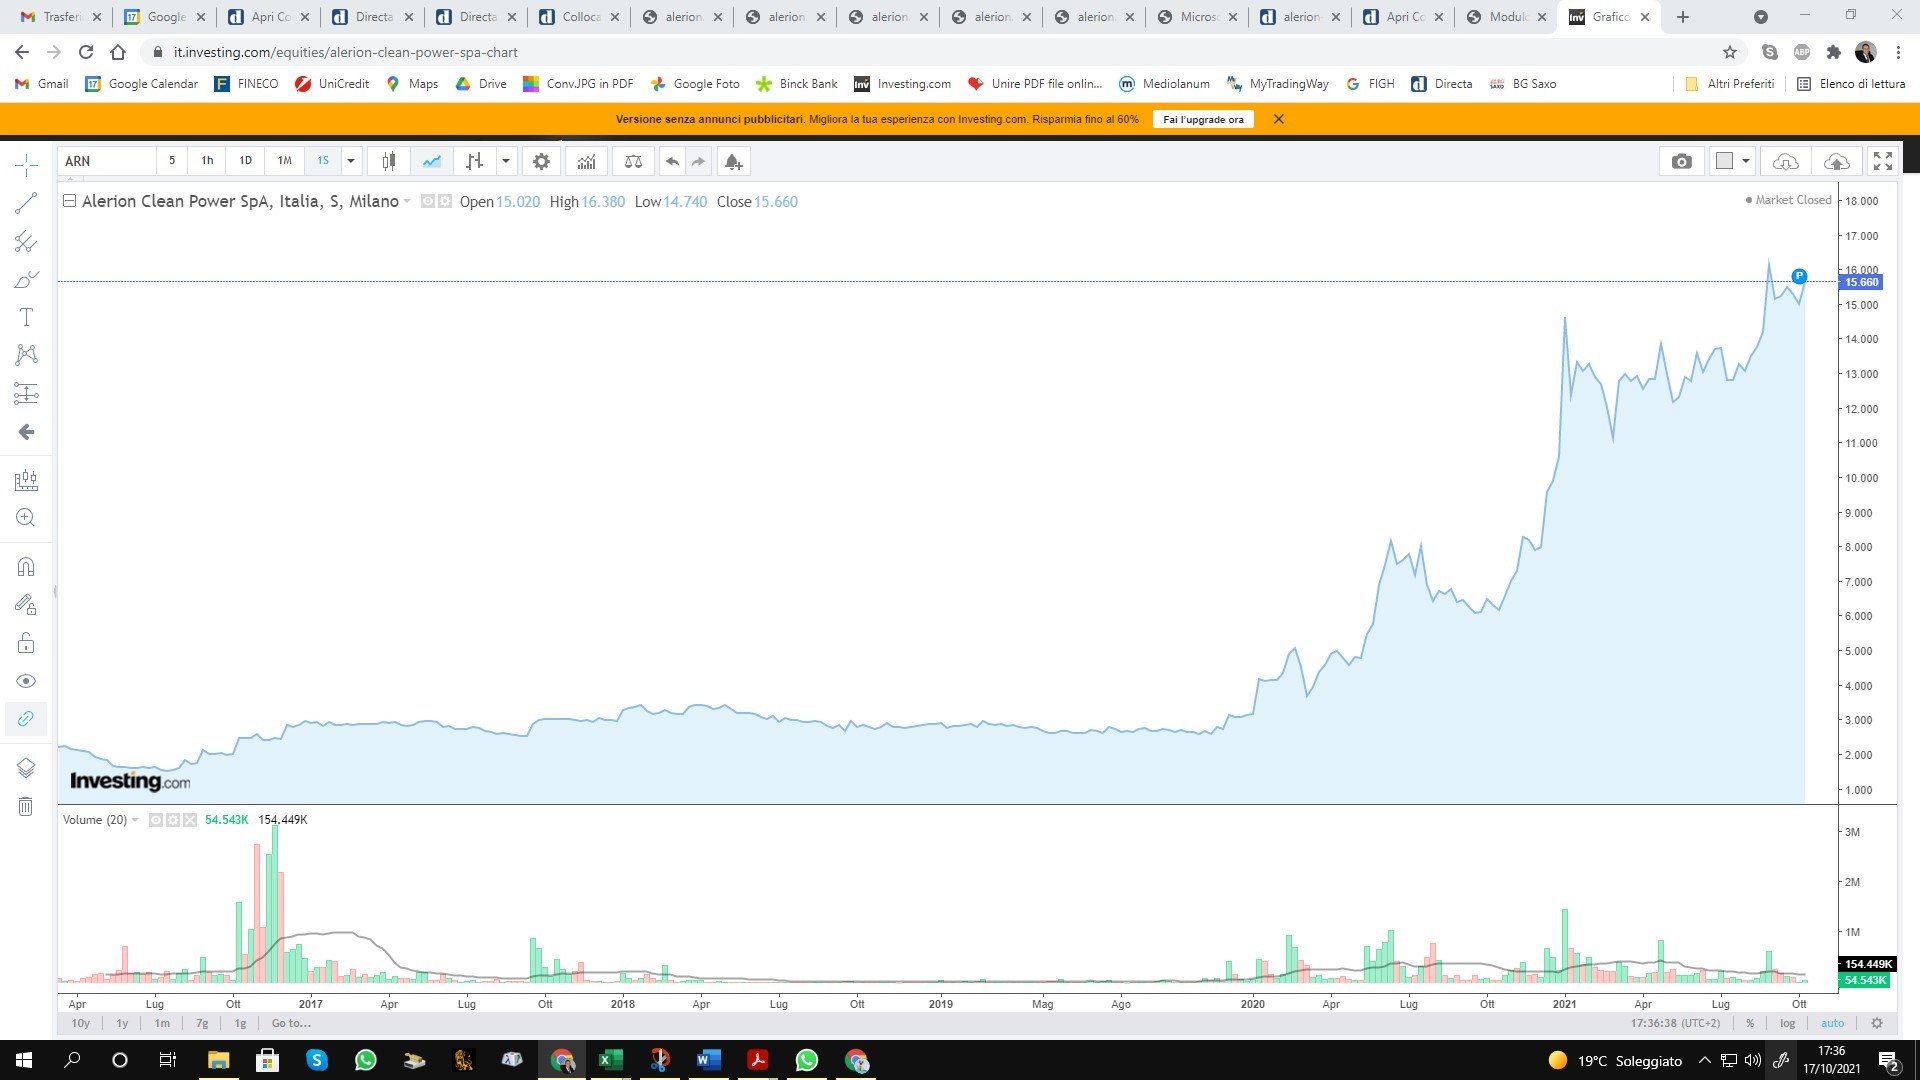Hide the Volume indicator with eye icon
The height and width of the screenshot is (1080, 1920).
tap(156, 820)
